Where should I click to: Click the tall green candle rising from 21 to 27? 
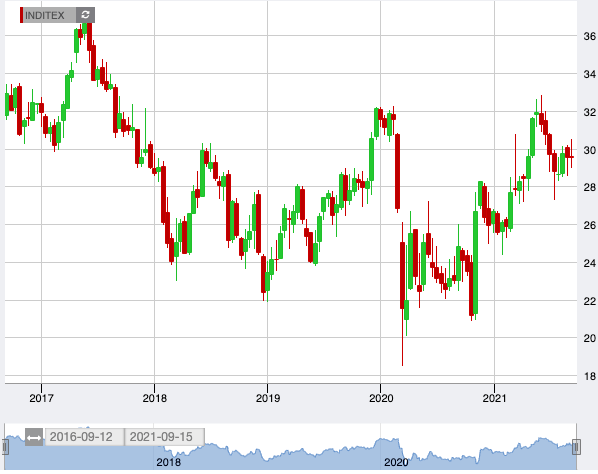point(475,263)
